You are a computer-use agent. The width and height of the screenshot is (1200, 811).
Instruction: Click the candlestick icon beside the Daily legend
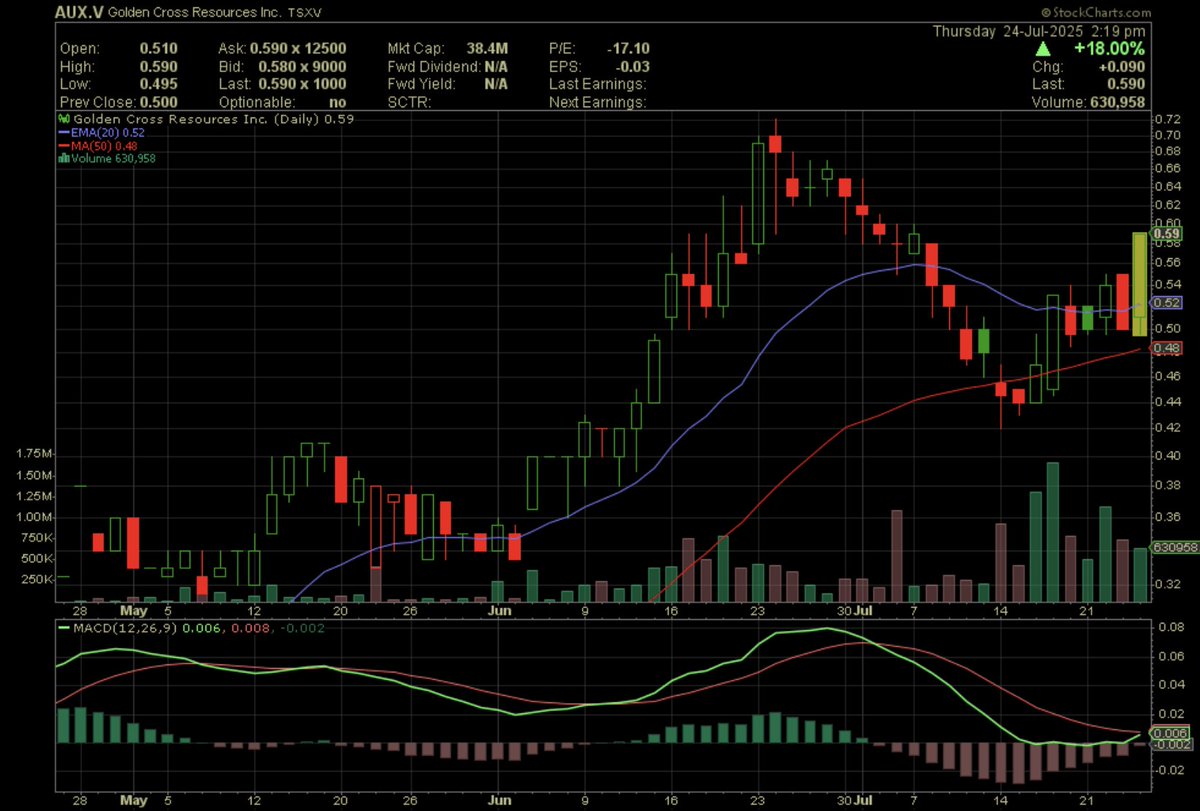click(x=64, y=118)
